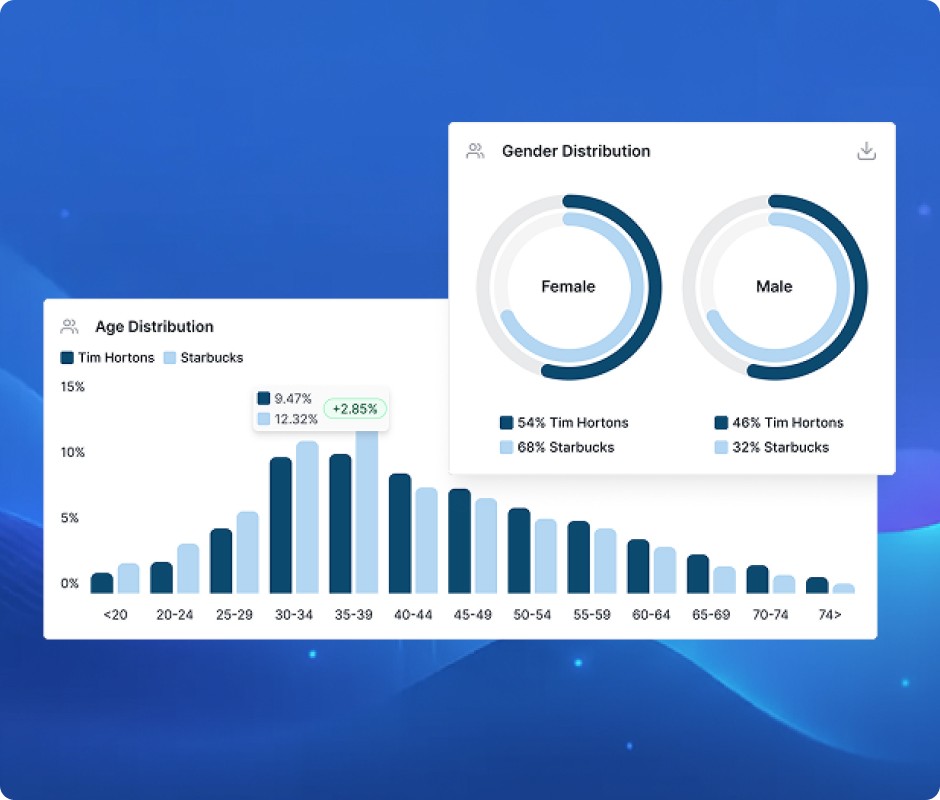Click the 70-74 age axis label

click(770, 615)
